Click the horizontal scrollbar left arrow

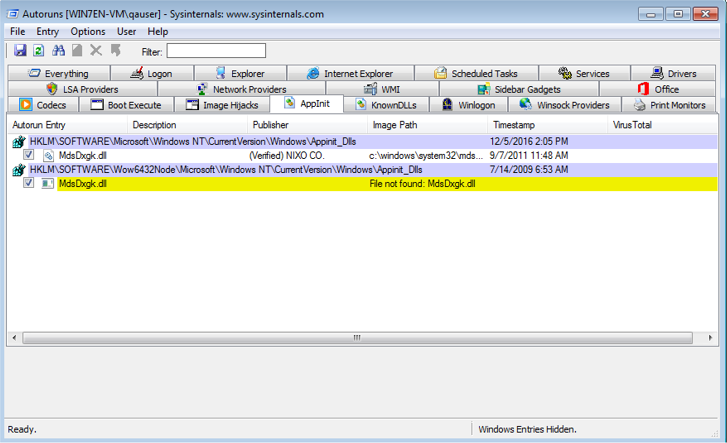[14, 338]
